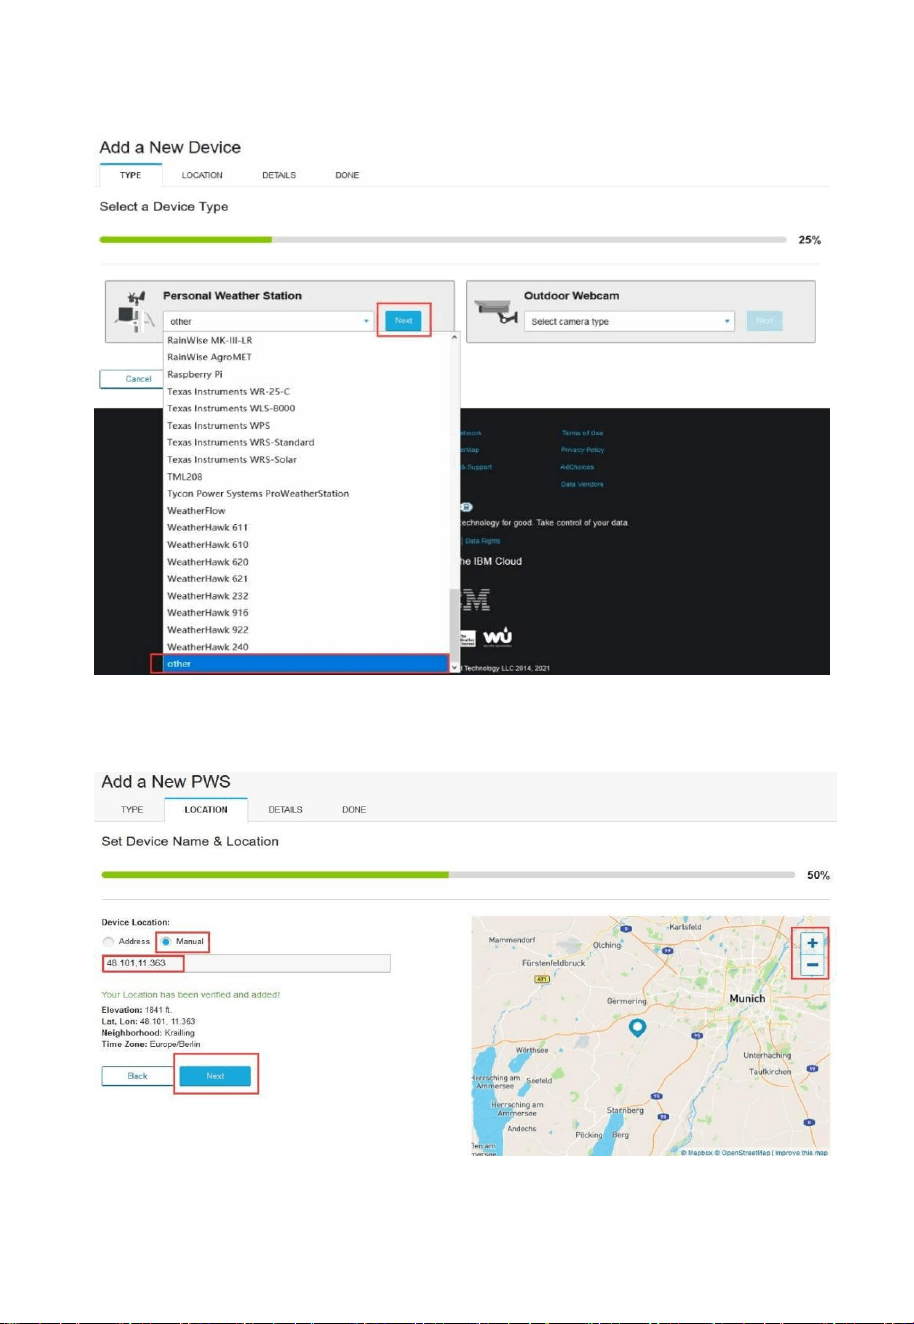Click the Back button
The height and width of the screenshot is (1324, 914).
138,1076
